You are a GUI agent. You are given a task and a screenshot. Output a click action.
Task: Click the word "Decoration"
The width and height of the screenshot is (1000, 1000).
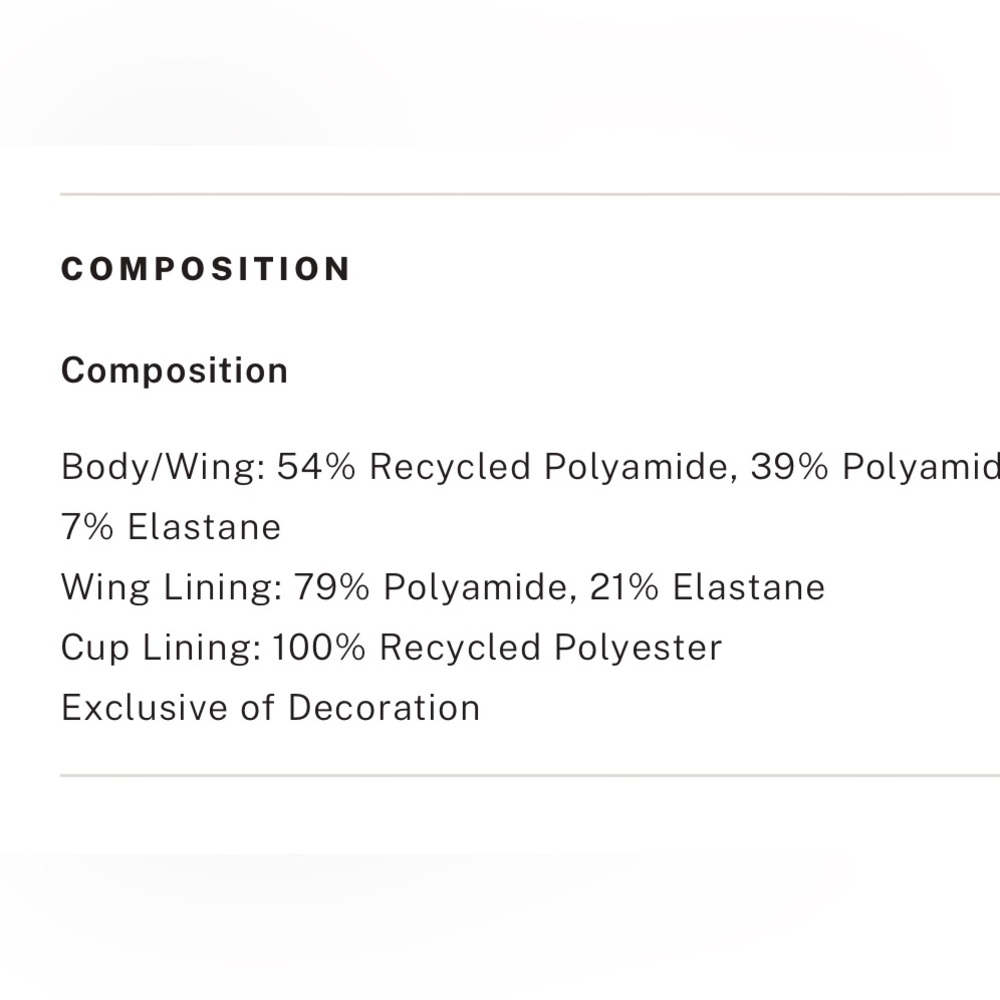coord(384,707)
